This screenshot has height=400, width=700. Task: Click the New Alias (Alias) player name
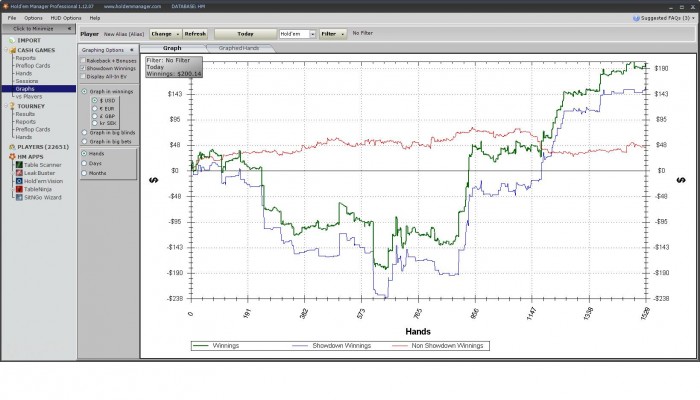[x=124, y=34]
